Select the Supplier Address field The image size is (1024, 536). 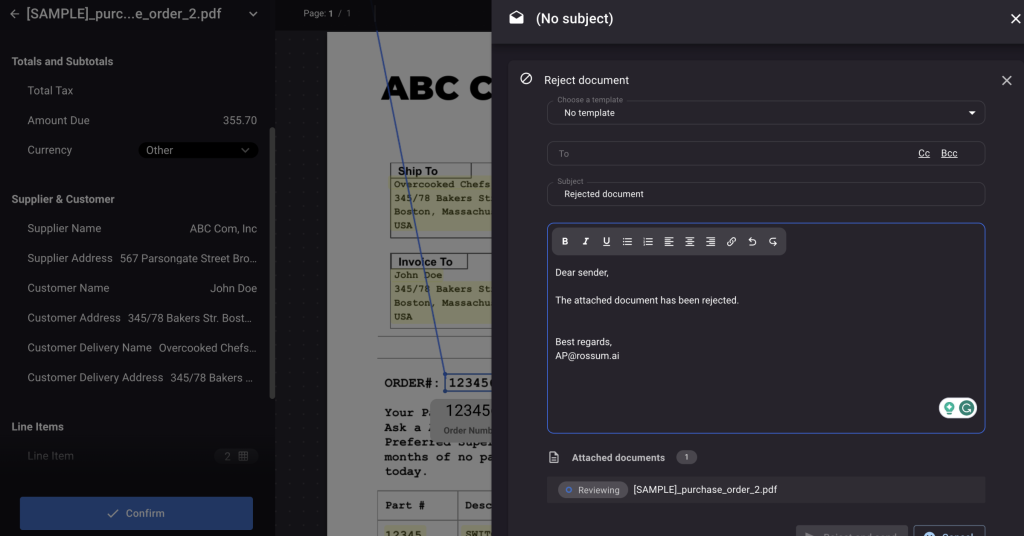tap(142, 259)
